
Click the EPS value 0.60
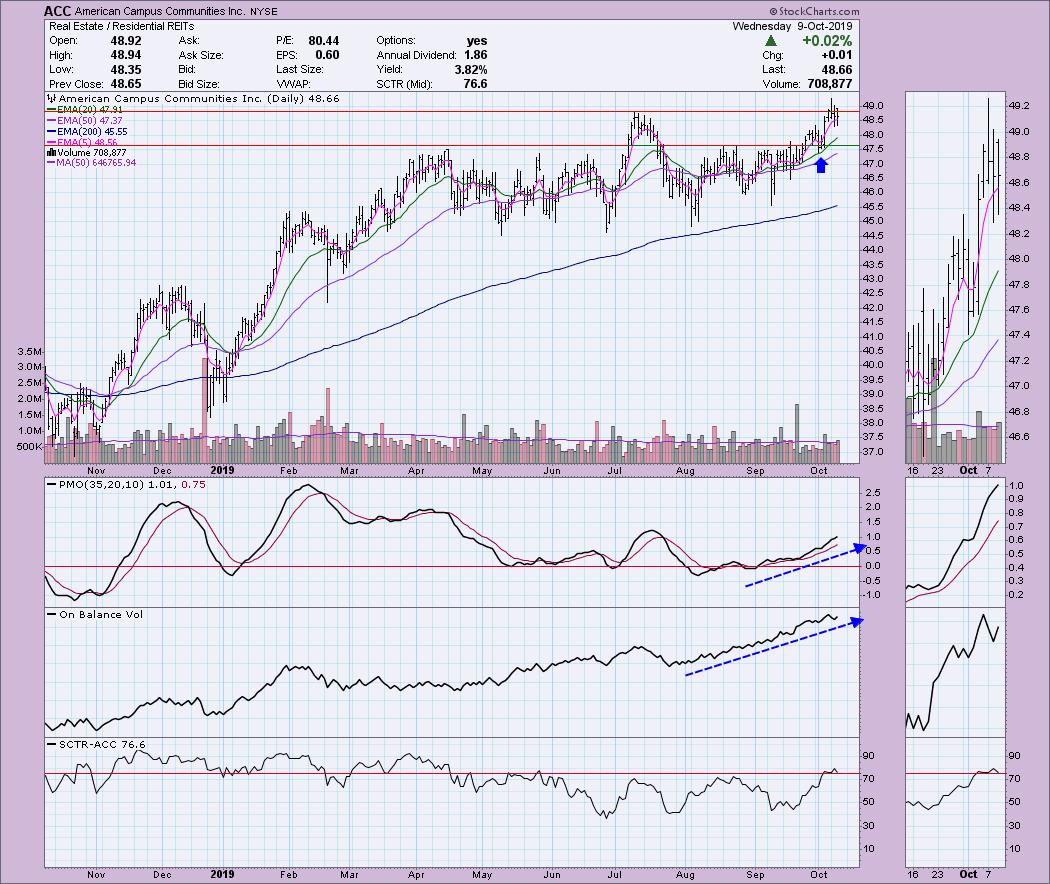pyautogui.click(x=327, y=55)
